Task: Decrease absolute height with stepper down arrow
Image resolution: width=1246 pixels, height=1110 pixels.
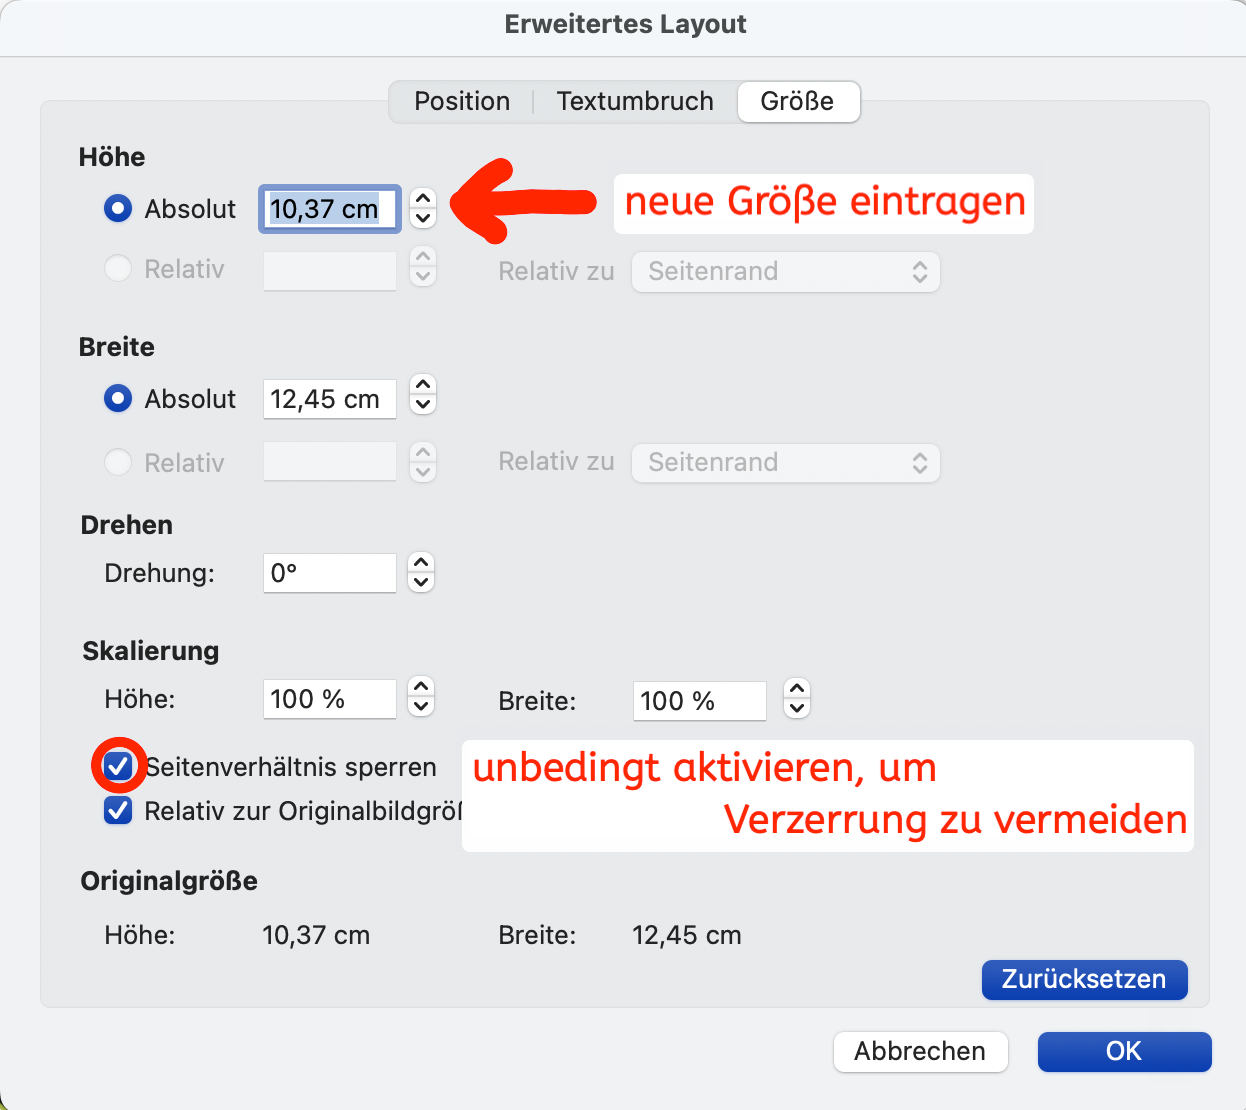Action: (x=423, y=218)
